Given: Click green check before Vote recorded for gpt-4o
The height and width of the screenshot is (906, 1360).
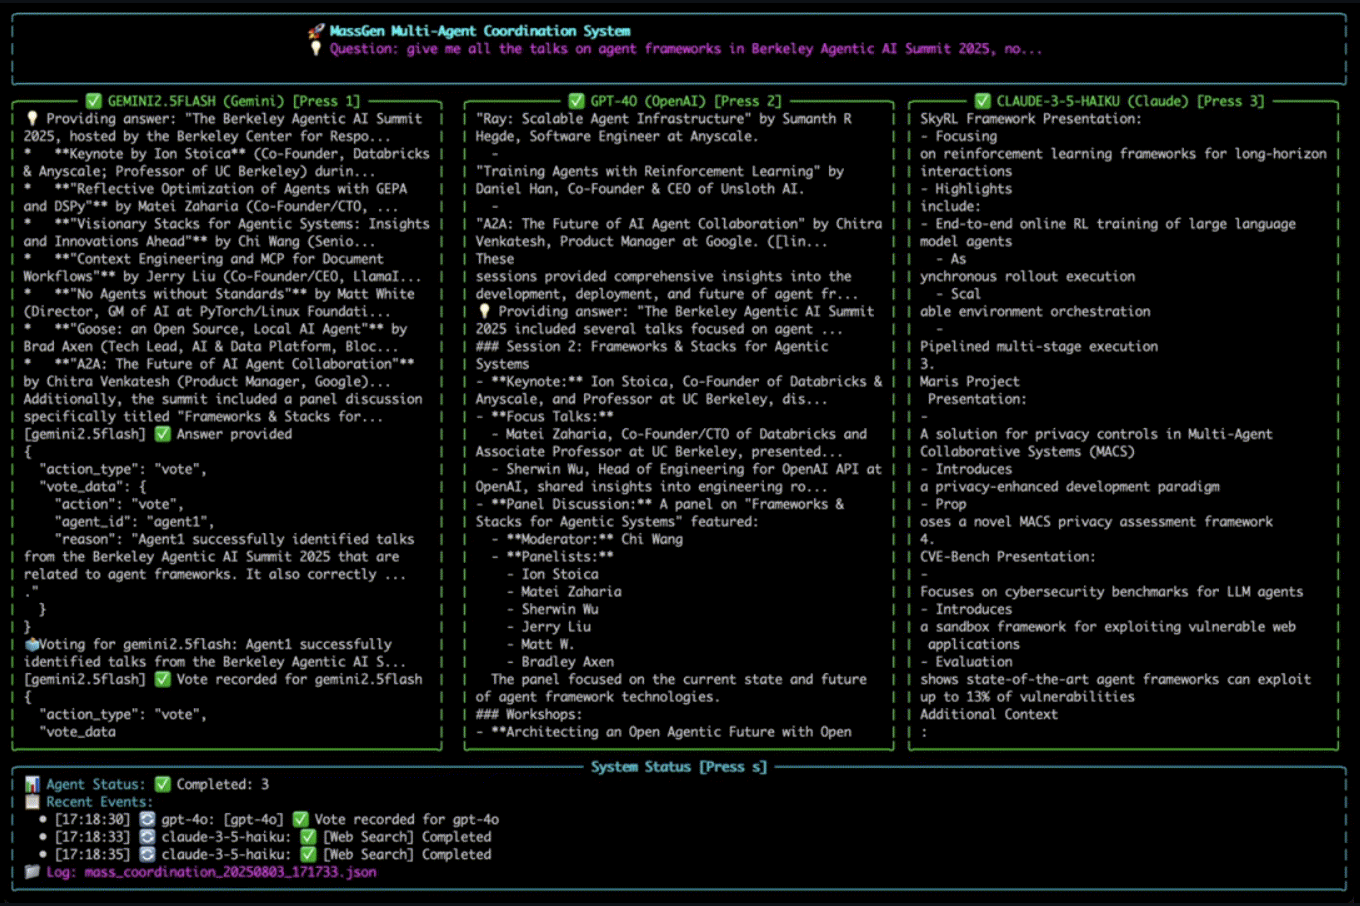Looking at the screenshot, I should [300, 819].
